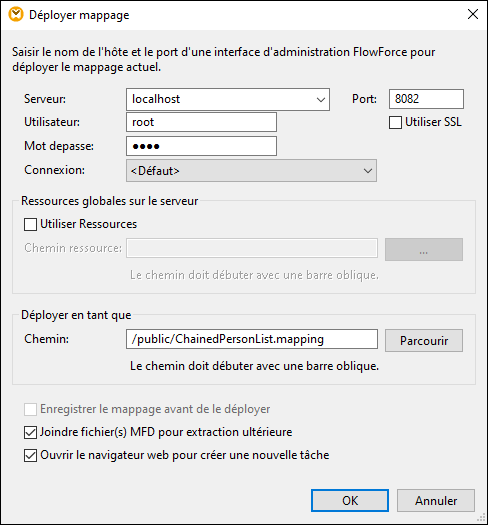Image resolution: width=488 pixels, height=525 pixels.
Task: Confirm deployment with the OK button
Action: click(350, 501)
